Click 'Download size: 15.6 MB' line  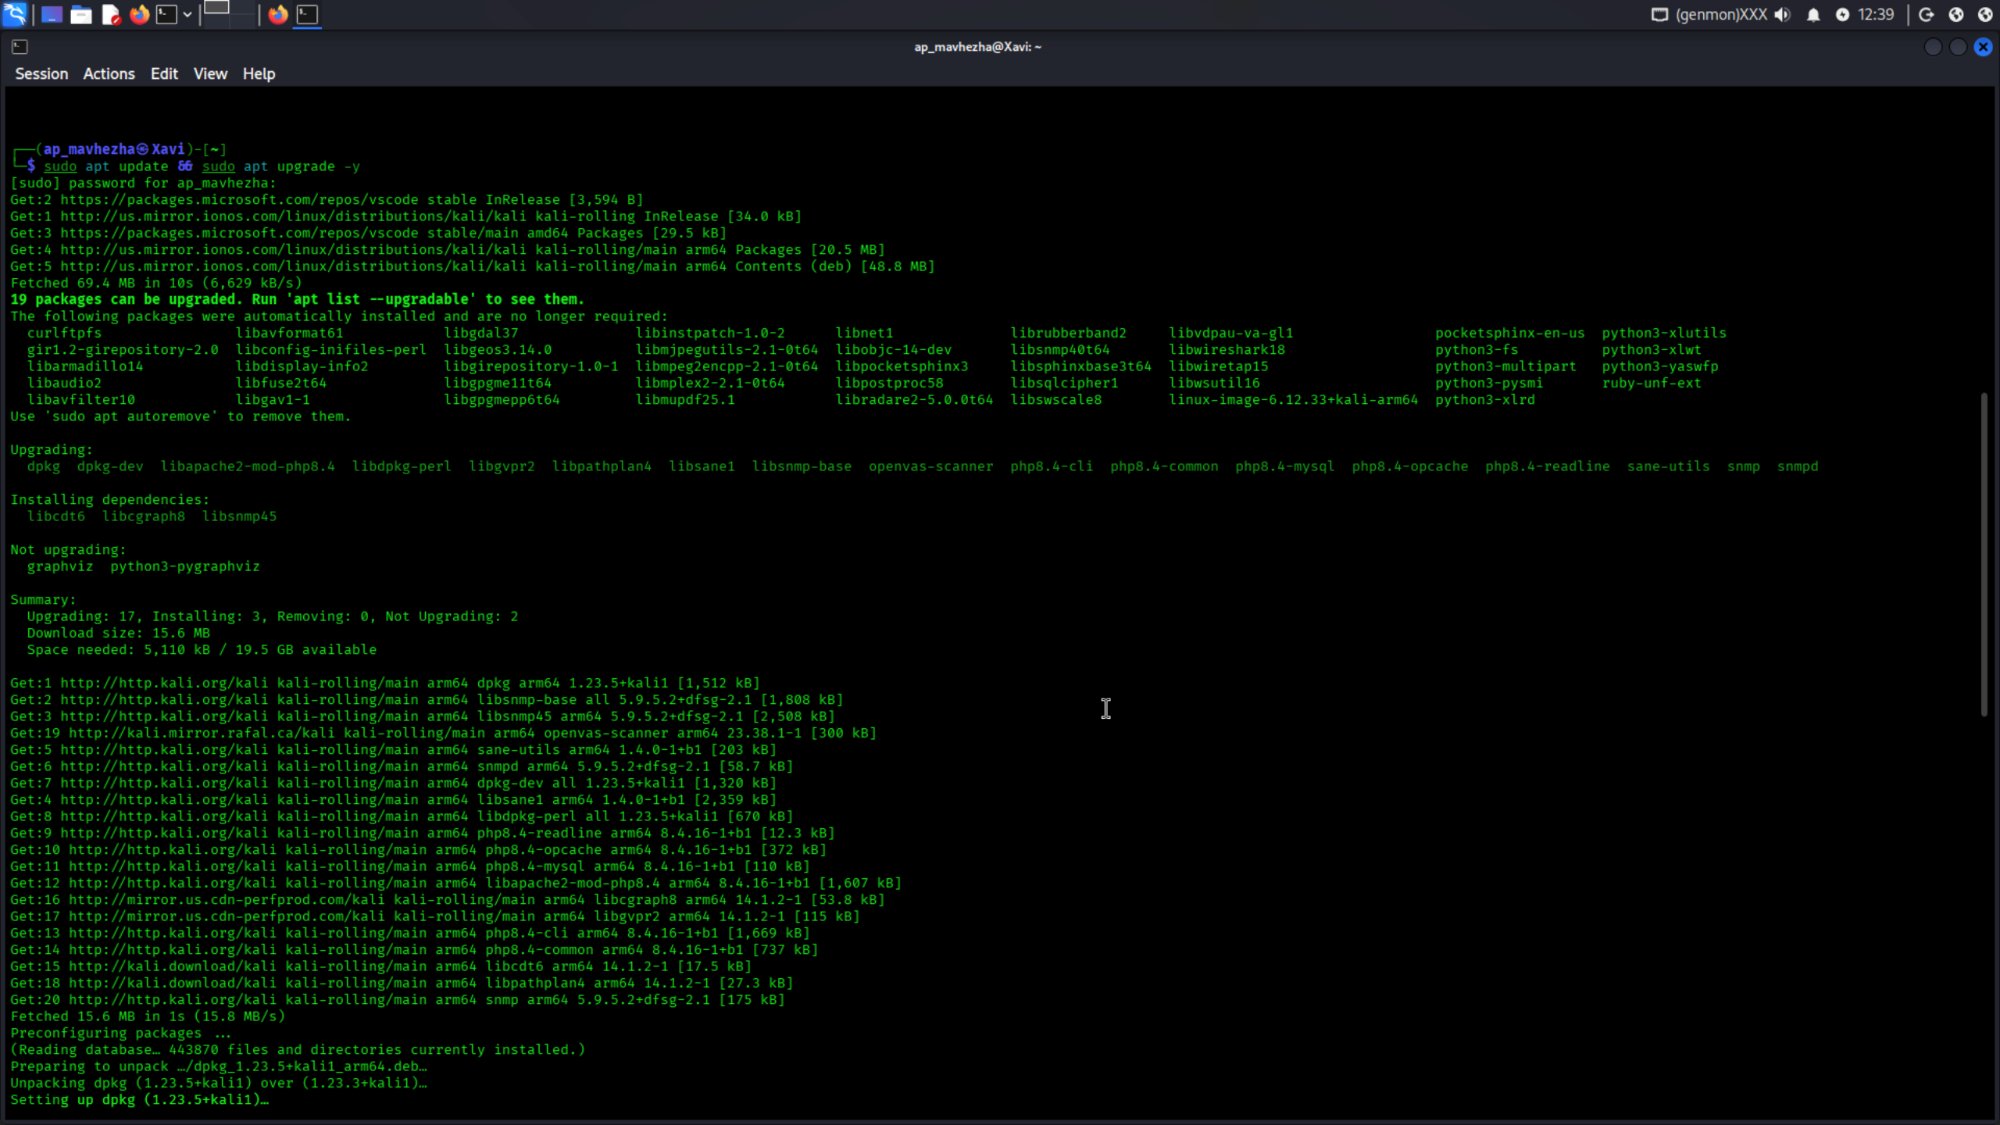pyautogui.click(x=118, y=633)
